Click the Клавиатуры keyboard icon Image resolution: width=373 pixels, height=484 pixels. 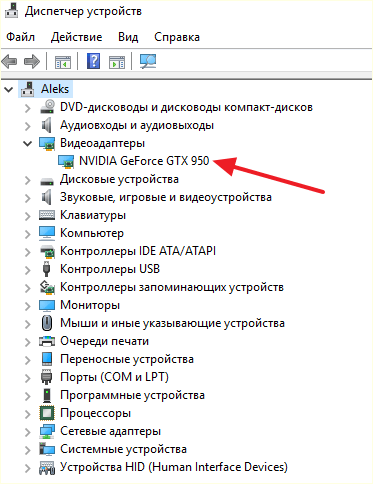coord(47,215)
